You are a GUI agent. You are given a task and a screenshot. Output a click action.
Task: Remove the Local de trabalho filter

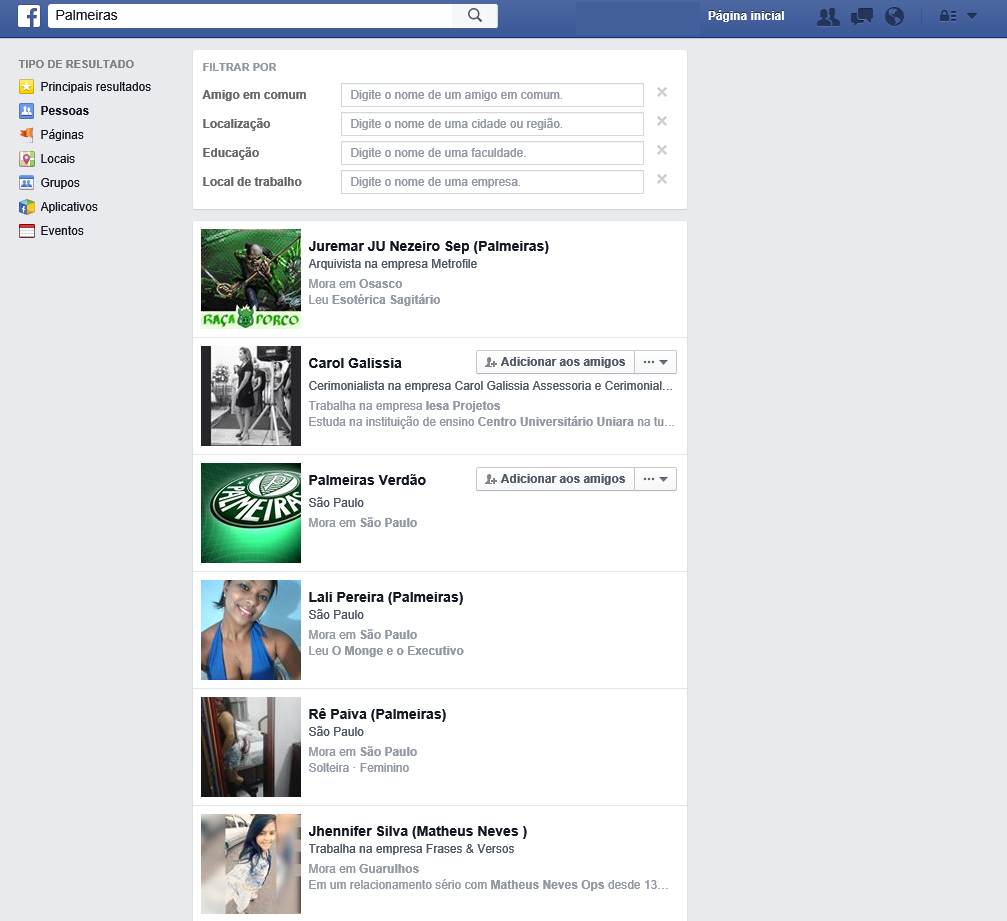tap(661, 179)
